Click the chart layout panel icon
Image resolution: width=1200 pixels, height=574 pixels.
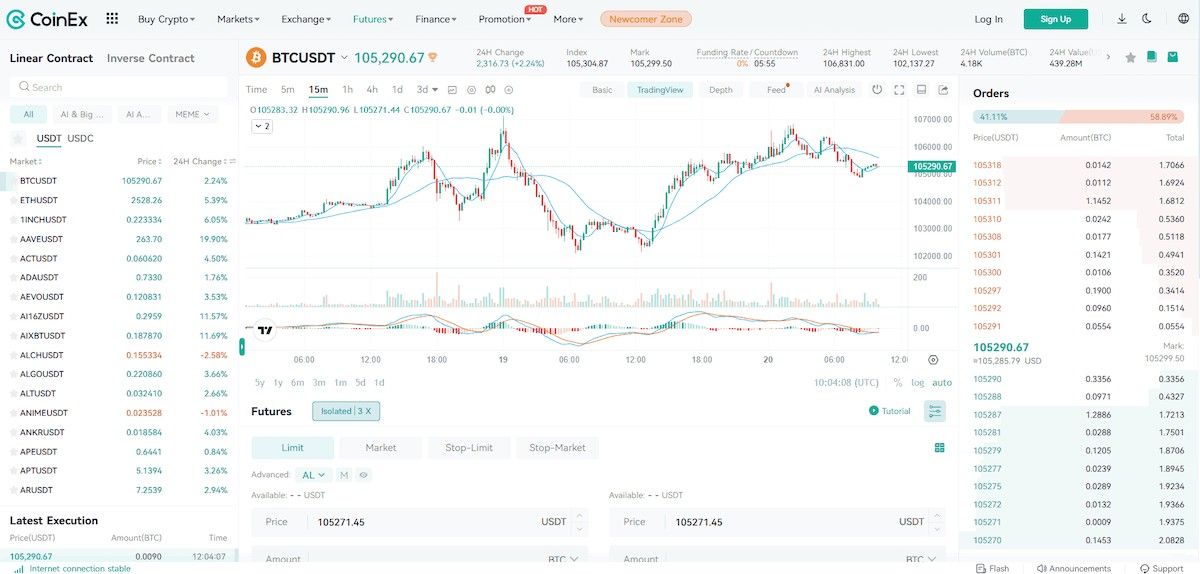(921, 90)
